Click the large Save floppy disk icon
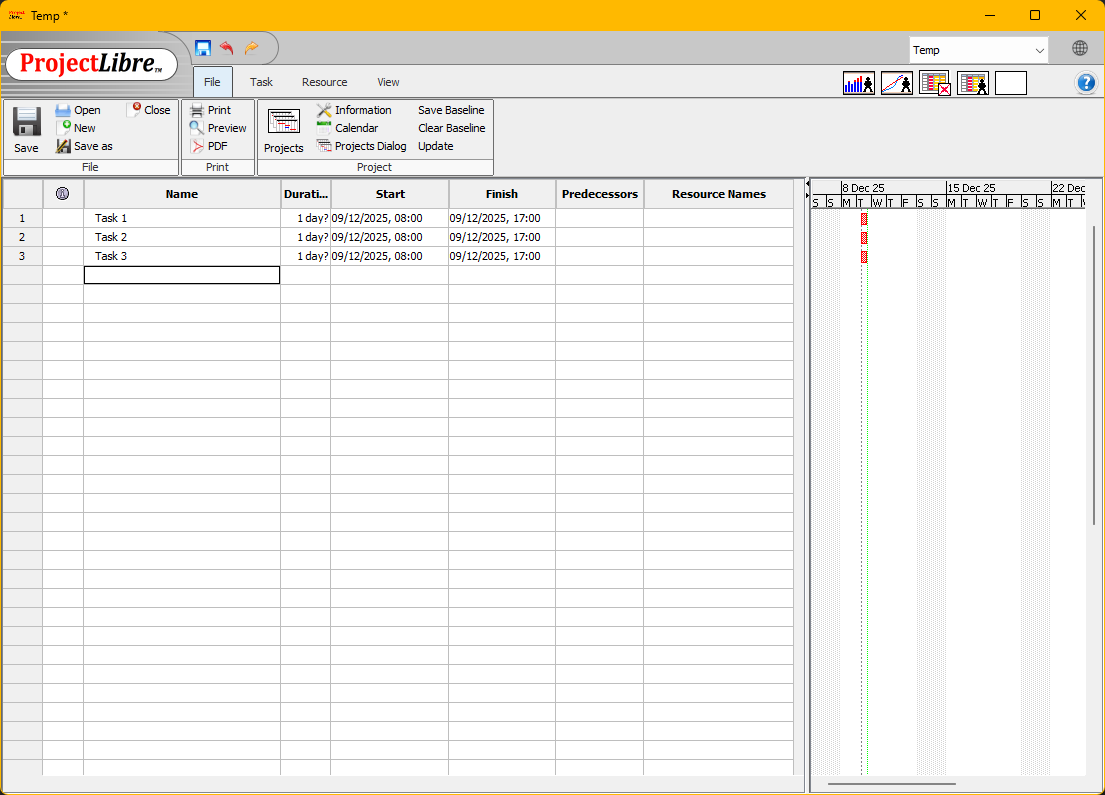The width and height of the screenshot is (1105, 795). coord(26,122)
